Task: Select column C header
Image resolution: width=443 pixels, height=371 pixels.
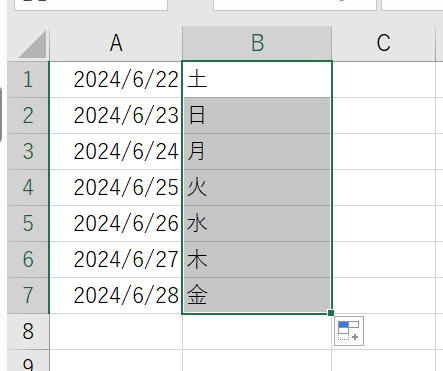Action: (383, 43)
